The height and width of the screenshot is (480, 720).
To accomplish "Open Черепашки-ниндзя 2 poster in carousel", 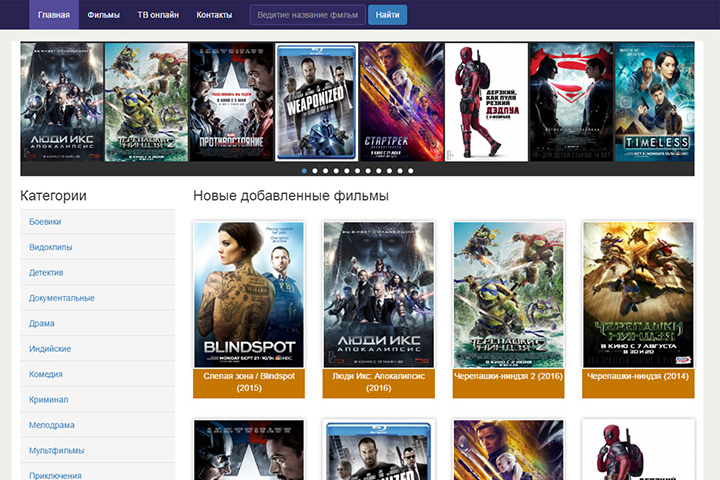I will click(x=146, y=102).
